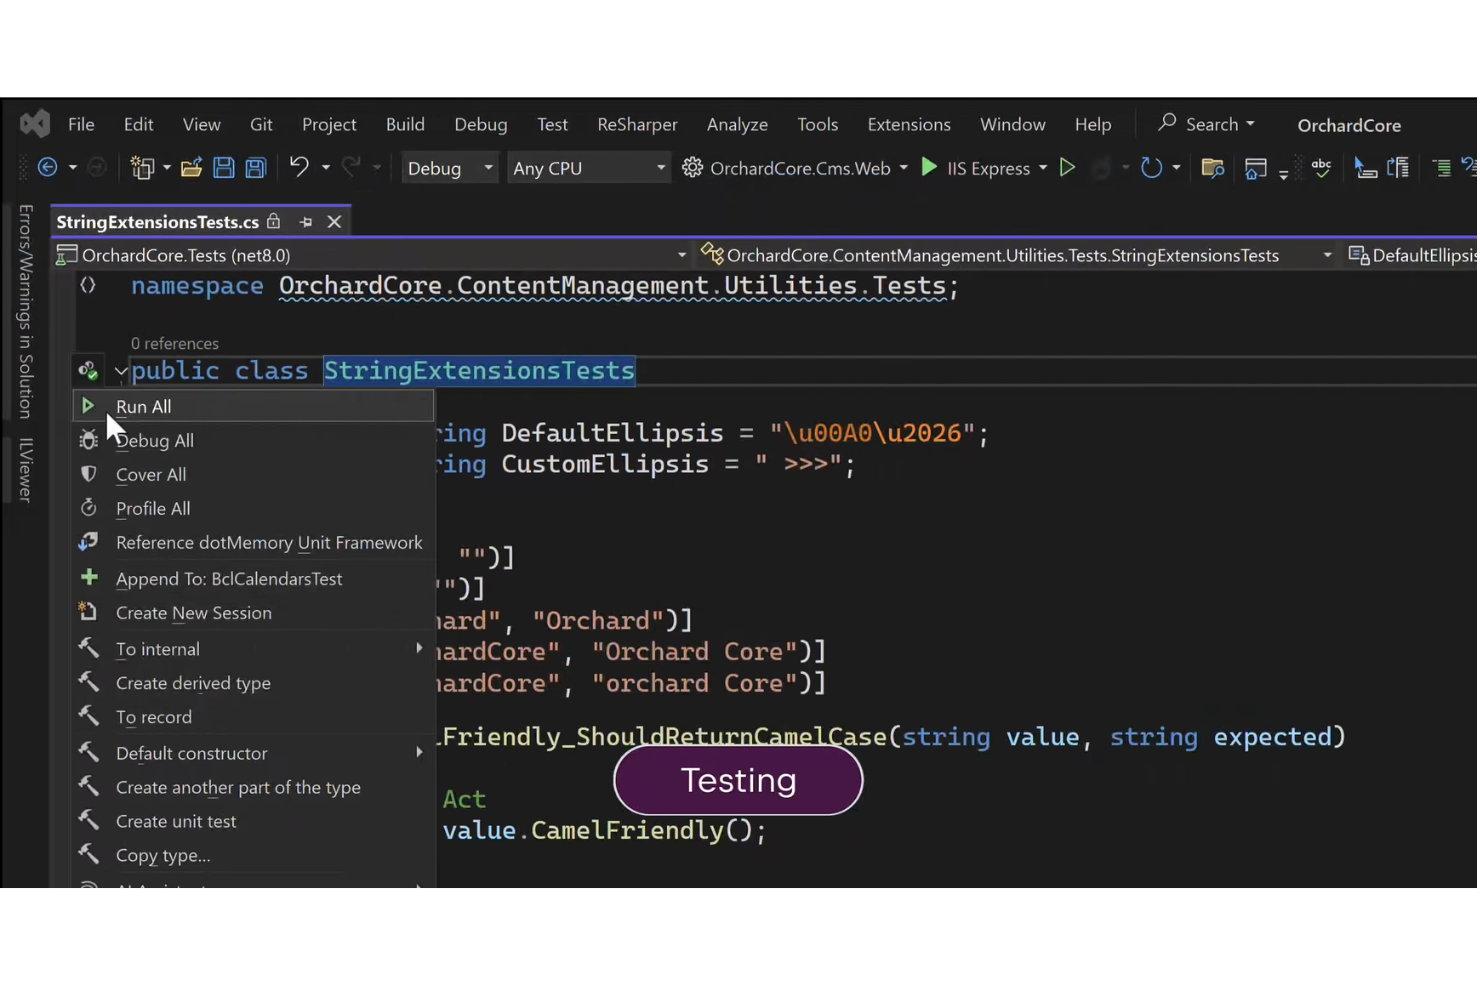1480x987 pixels.
Task: Expand the Default constructor submenu
Action: coord(253,753)
